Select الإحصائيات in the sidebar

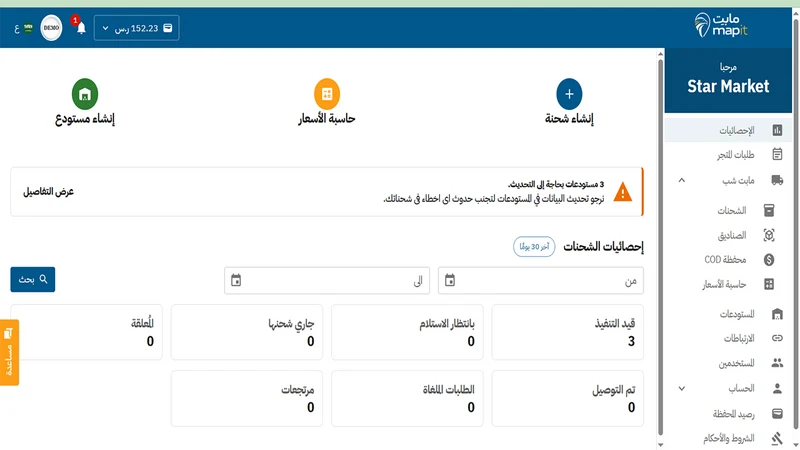click(x=728, y=130)
